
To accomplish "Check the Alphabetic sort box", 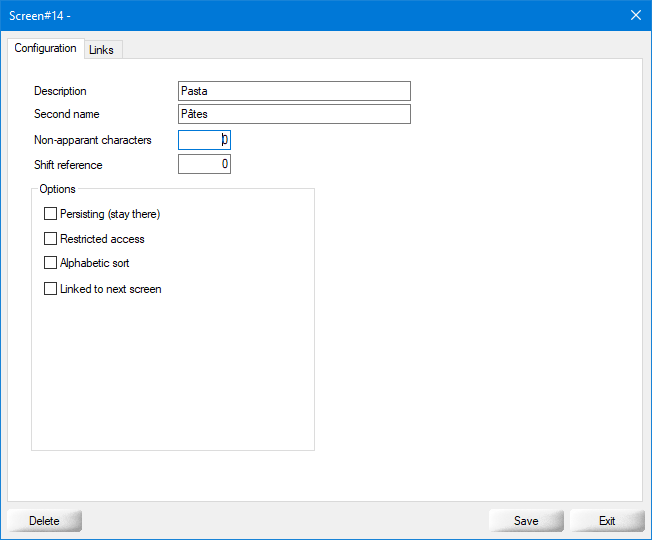I will (51, 263).
